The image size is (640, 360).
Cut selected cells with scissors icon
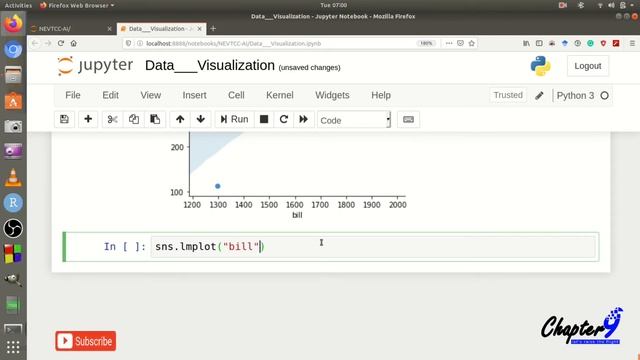tap(112, 119)
